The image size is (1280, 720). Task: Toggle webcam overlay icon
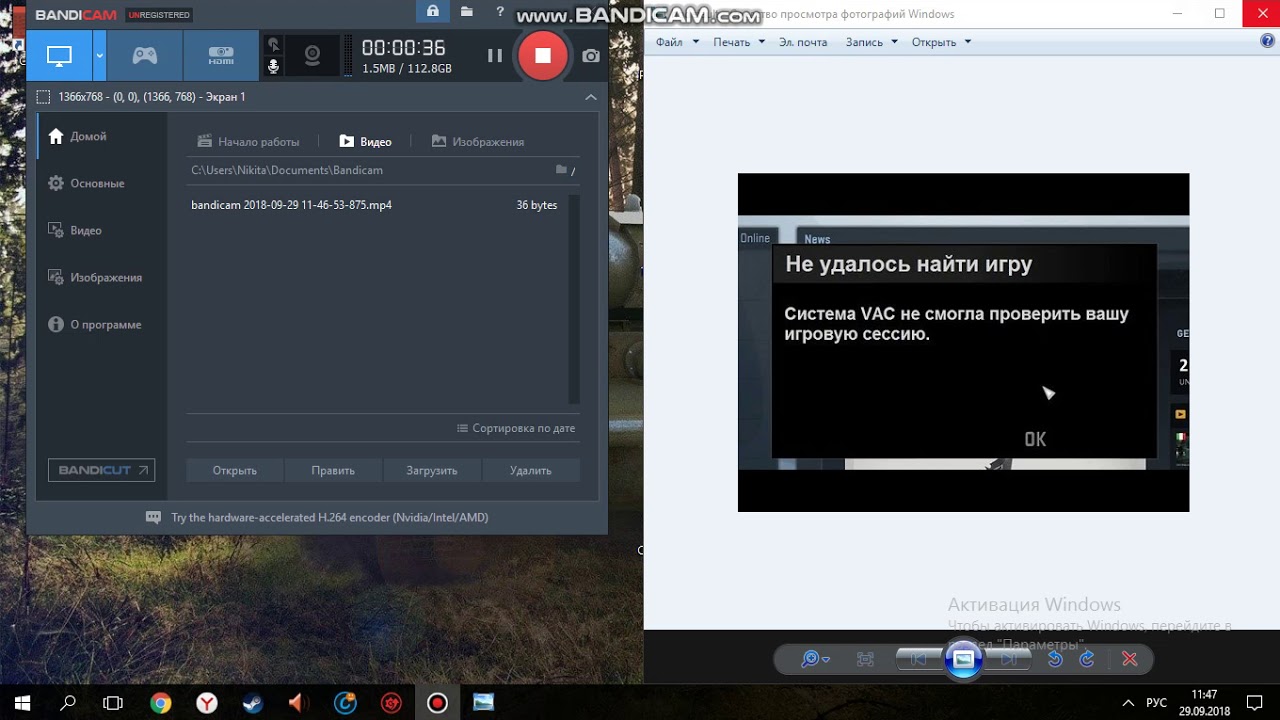pyautogui.click(x=312, y=56)
